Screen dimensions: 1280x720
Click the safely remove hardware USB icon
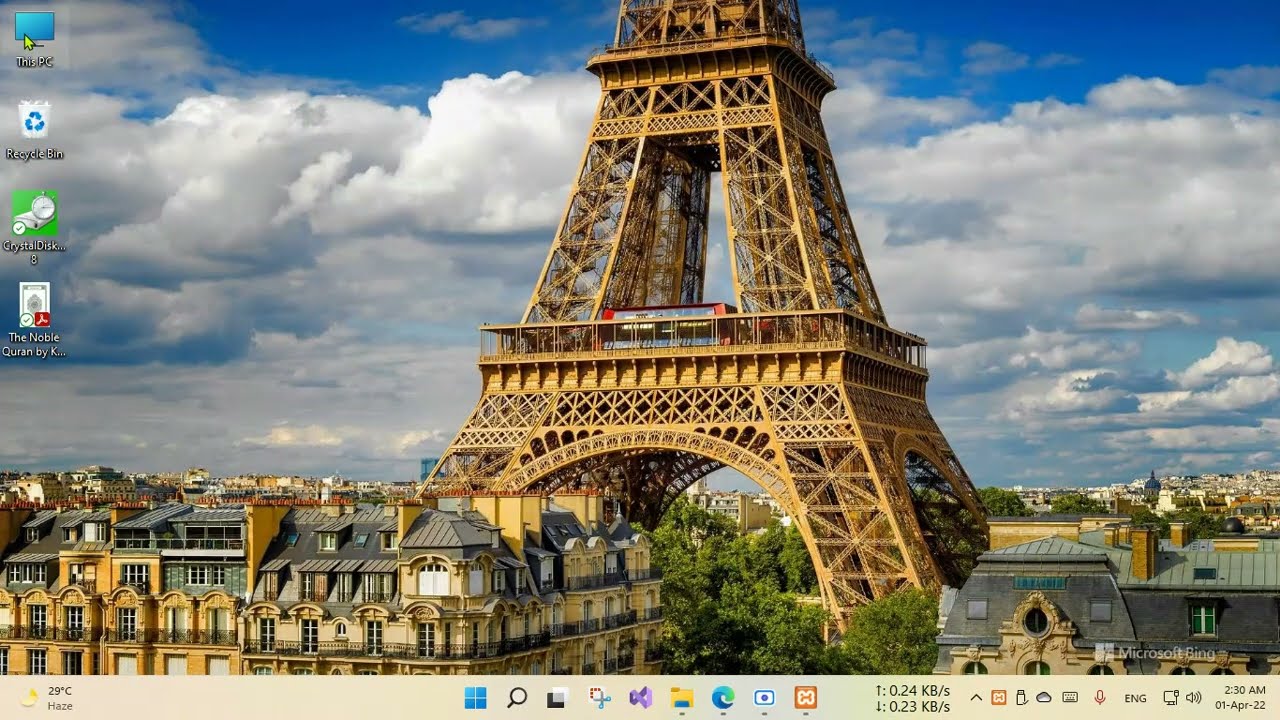click(1021, 698)
